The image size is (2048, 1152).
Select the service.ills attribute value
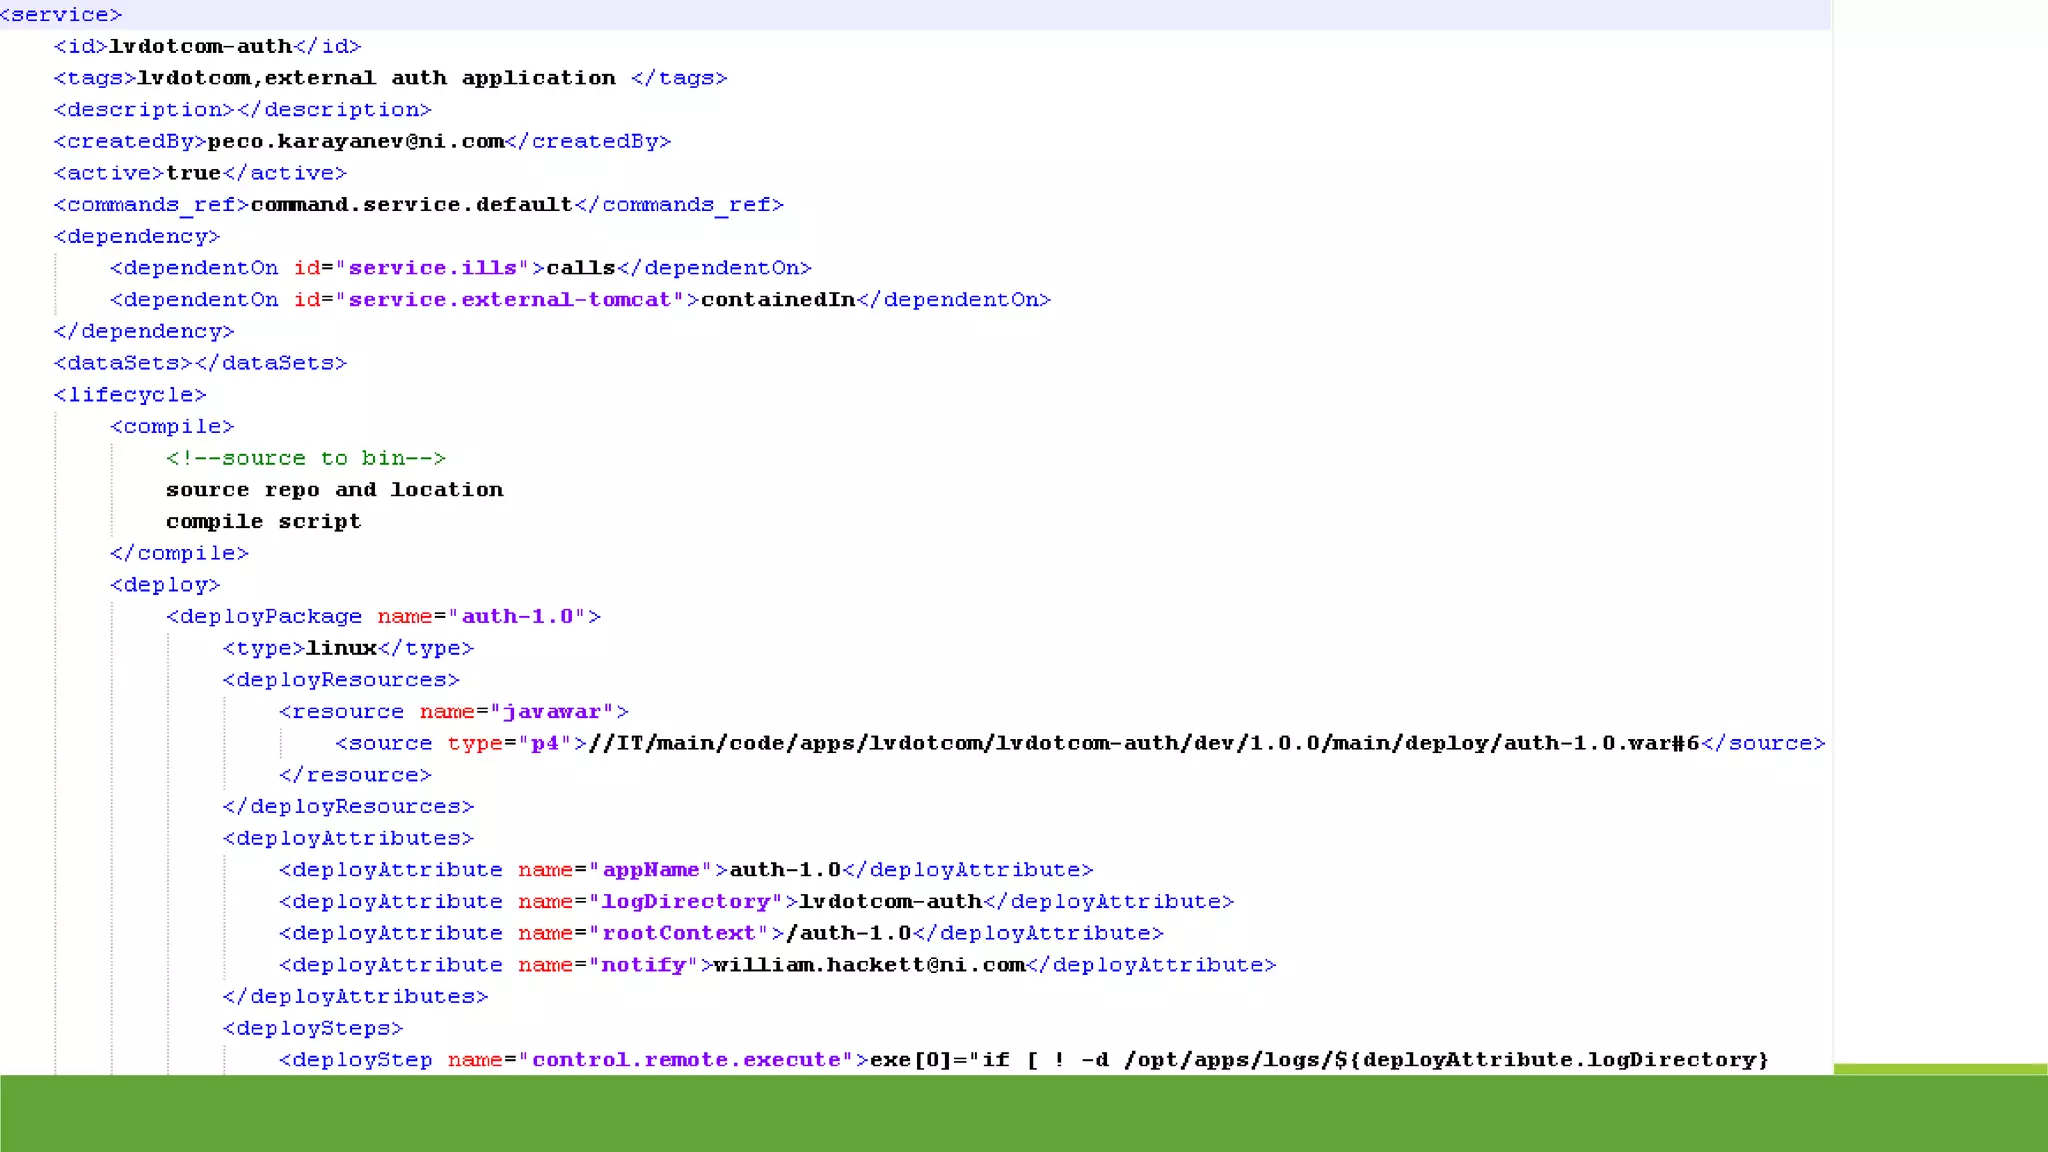432,268
